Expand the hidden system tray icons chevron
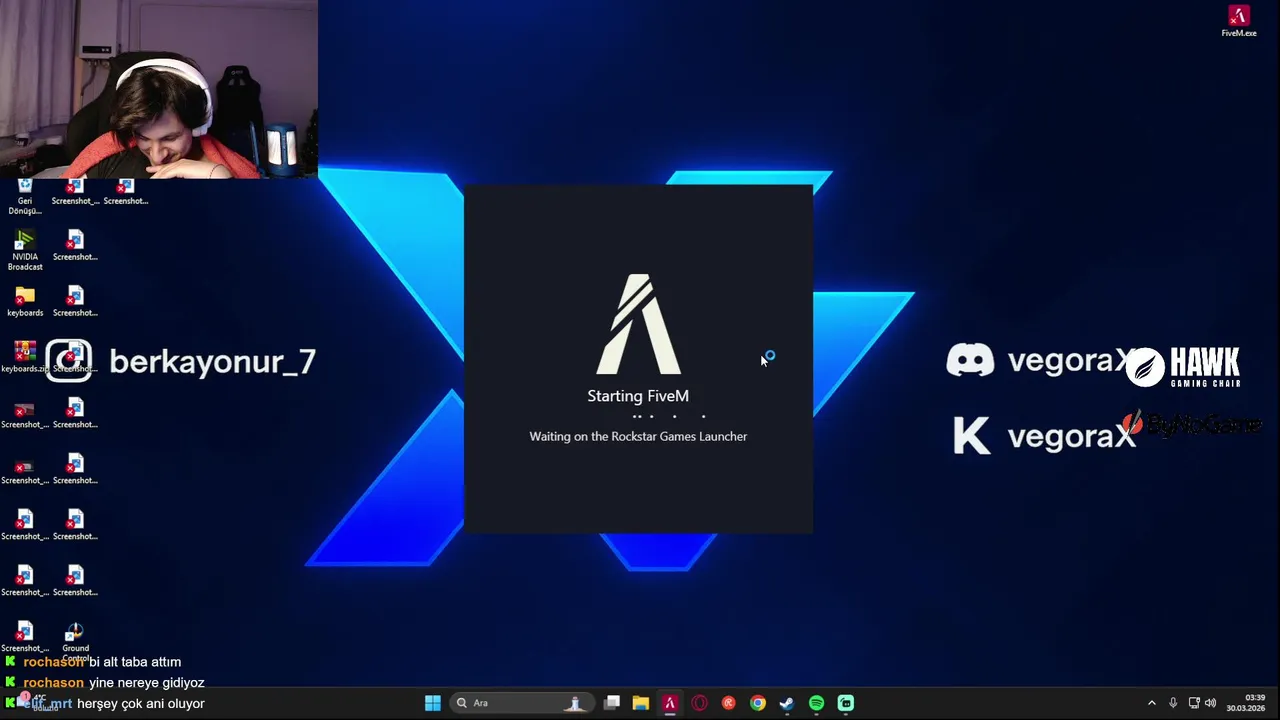 [x=1151, y=703]
